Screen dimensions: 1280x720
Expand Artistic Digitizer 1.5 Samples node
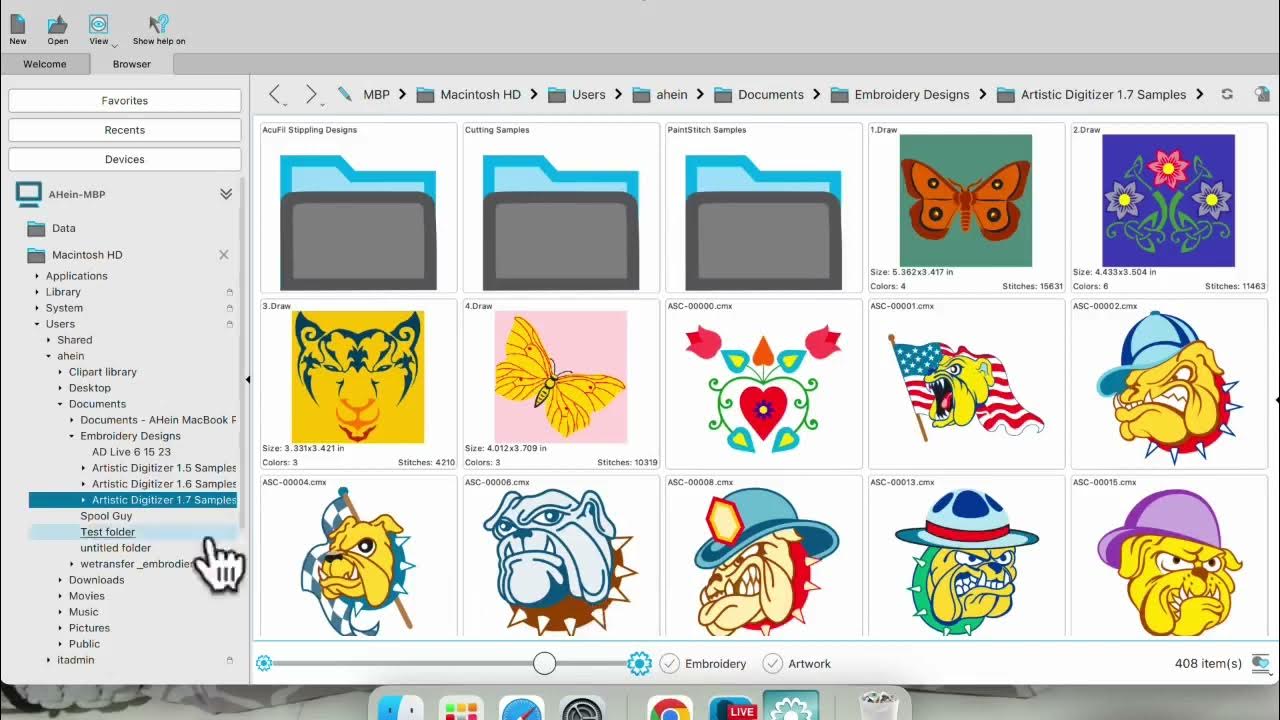[x=84, y=468]
